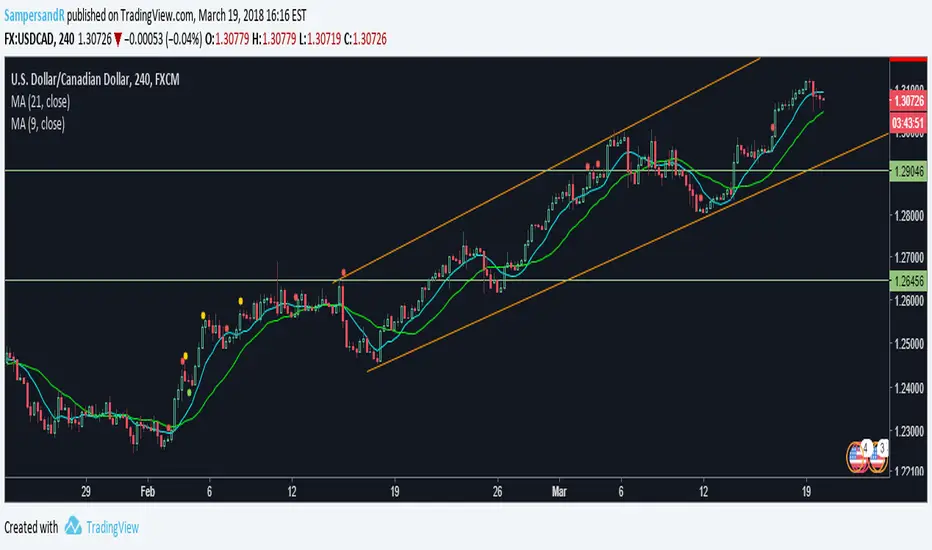The height and width of the screenshot is (550, 932).
Task: Click the 1.27000 price axis value
Action: point(909,258)
